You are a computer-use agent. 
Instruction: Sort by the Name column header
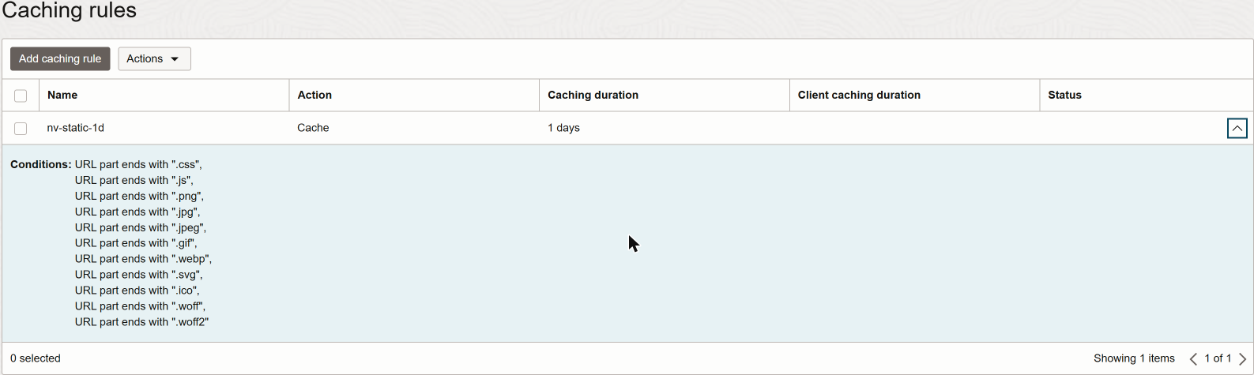point(62,95)
